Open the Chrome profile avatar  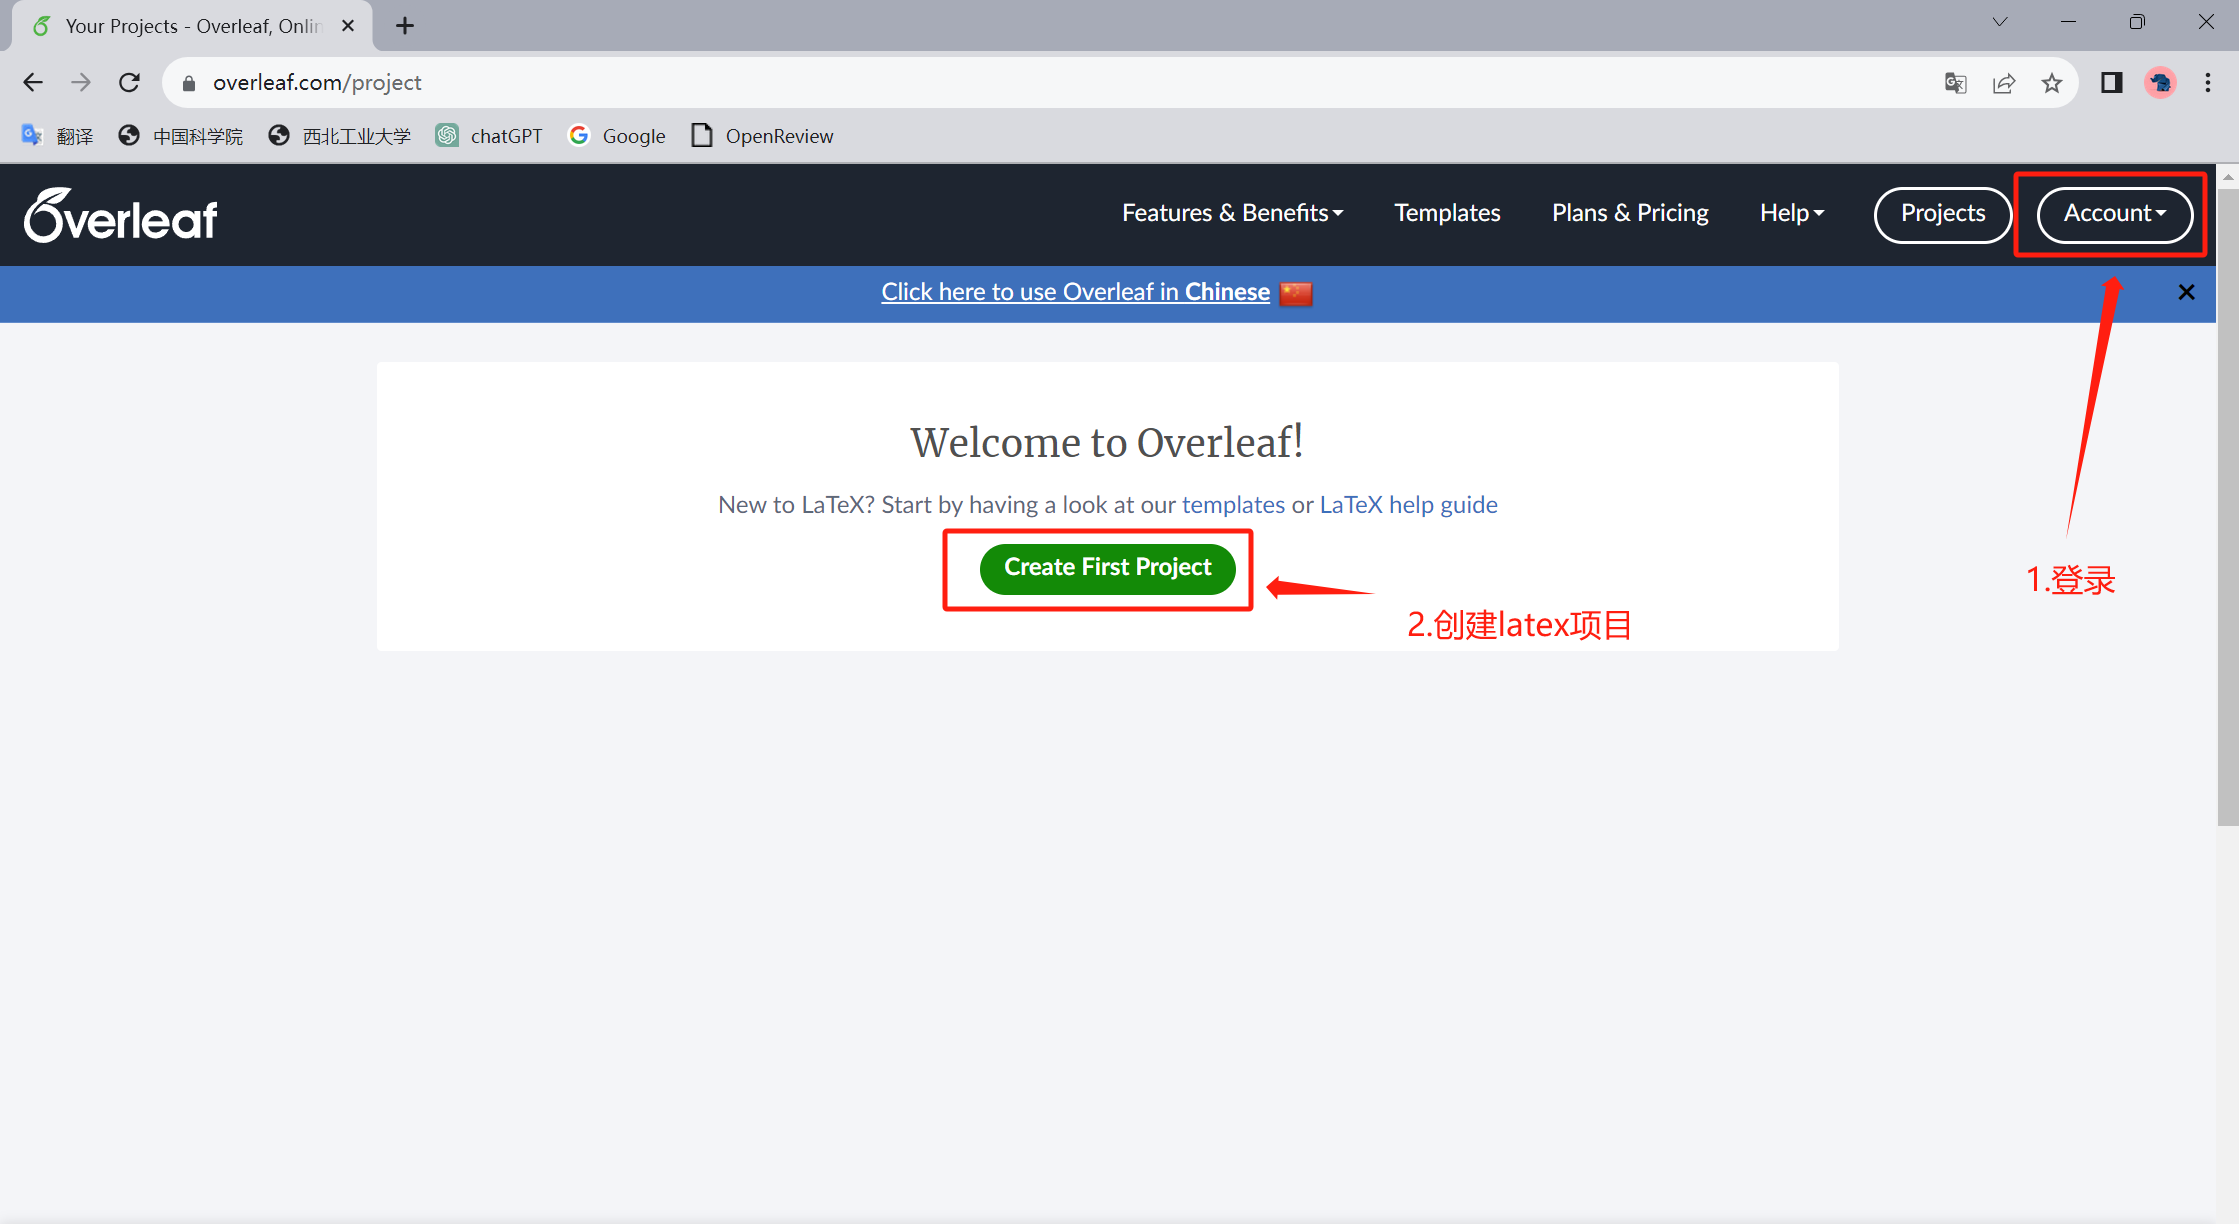point(2160,83)
